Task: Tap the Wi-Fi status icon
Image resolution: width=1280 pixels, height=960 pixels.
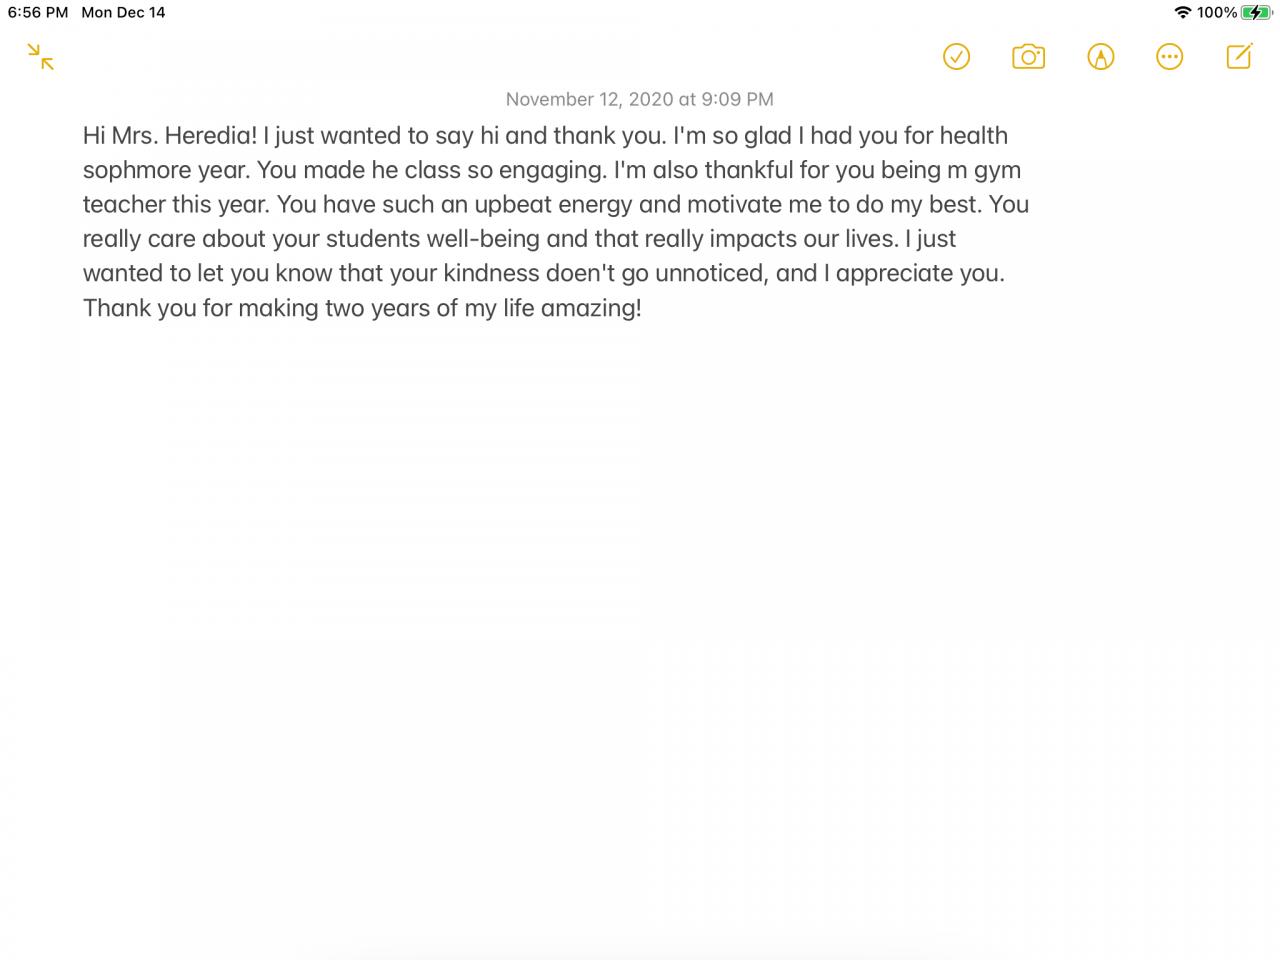Action: [1182, 13]
